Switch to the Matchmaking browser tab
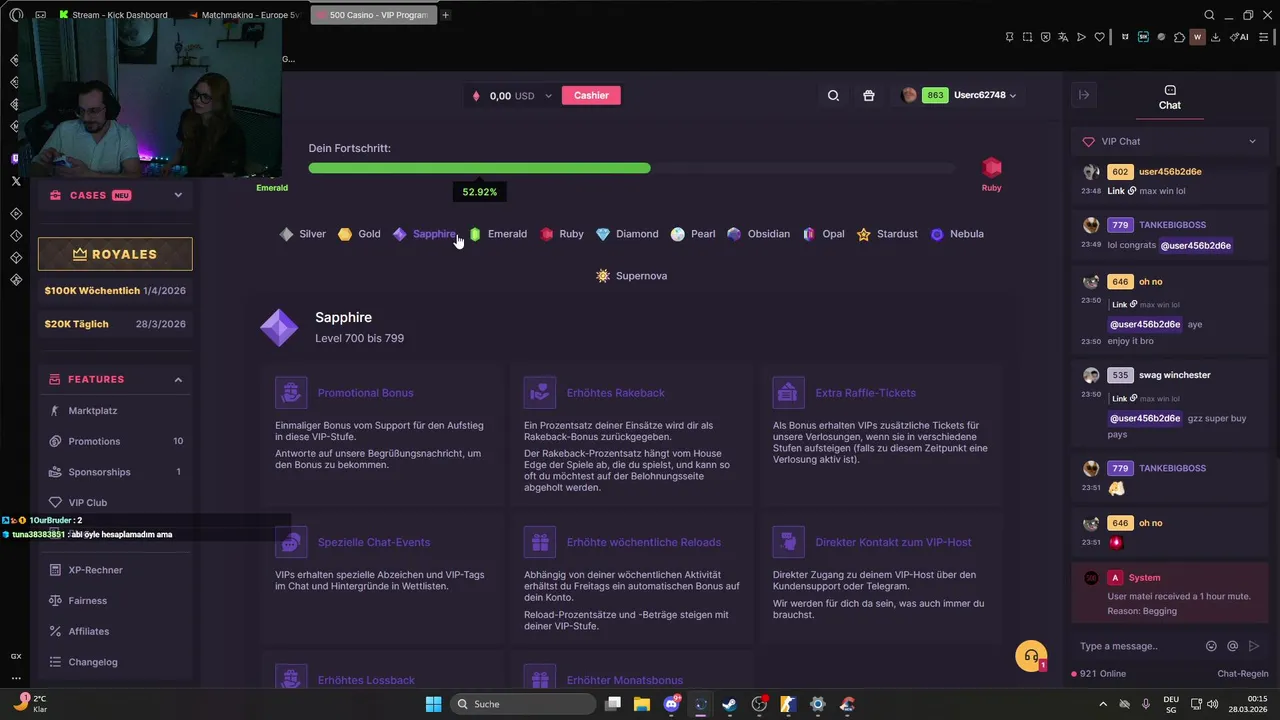This screenshot has width=1280, height=720. pos(244,15)
